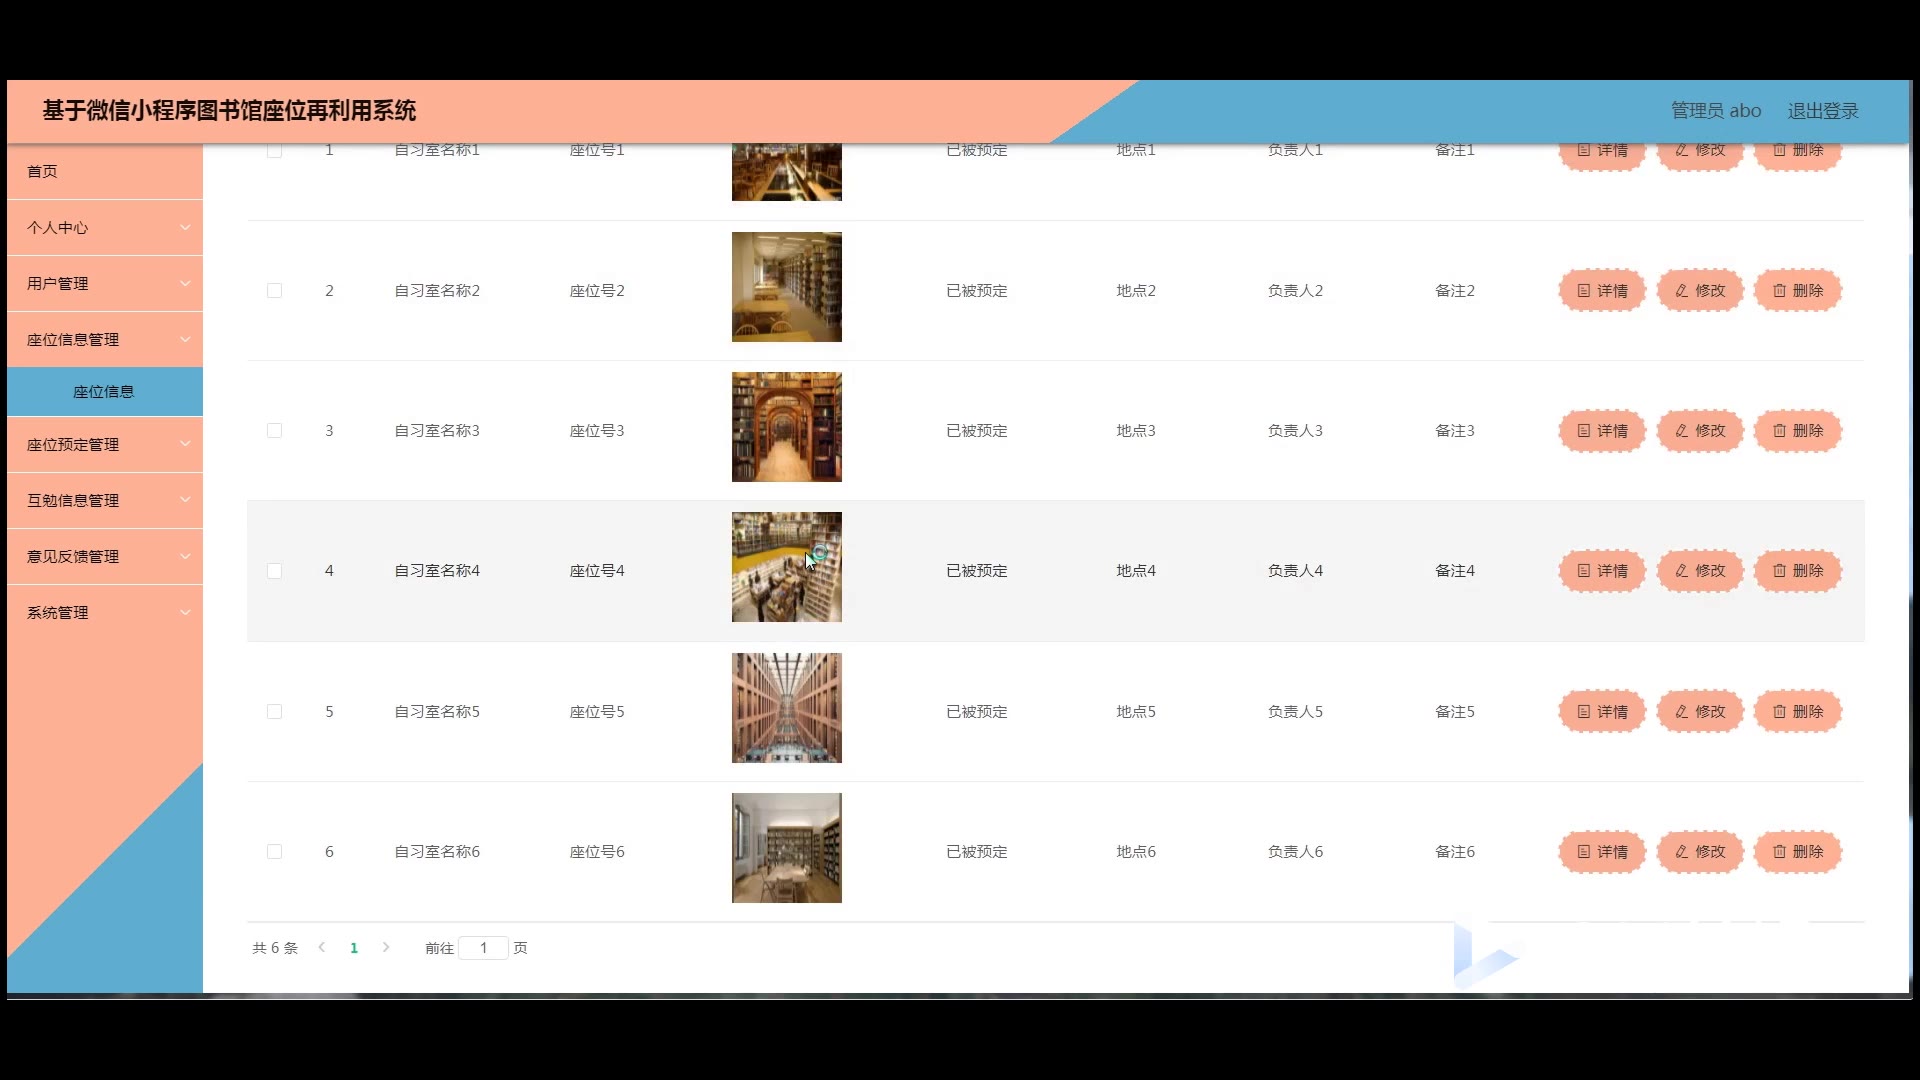Delete row 2 using the 删除 button
1920x1080 pixels.
click(1798, 291)
